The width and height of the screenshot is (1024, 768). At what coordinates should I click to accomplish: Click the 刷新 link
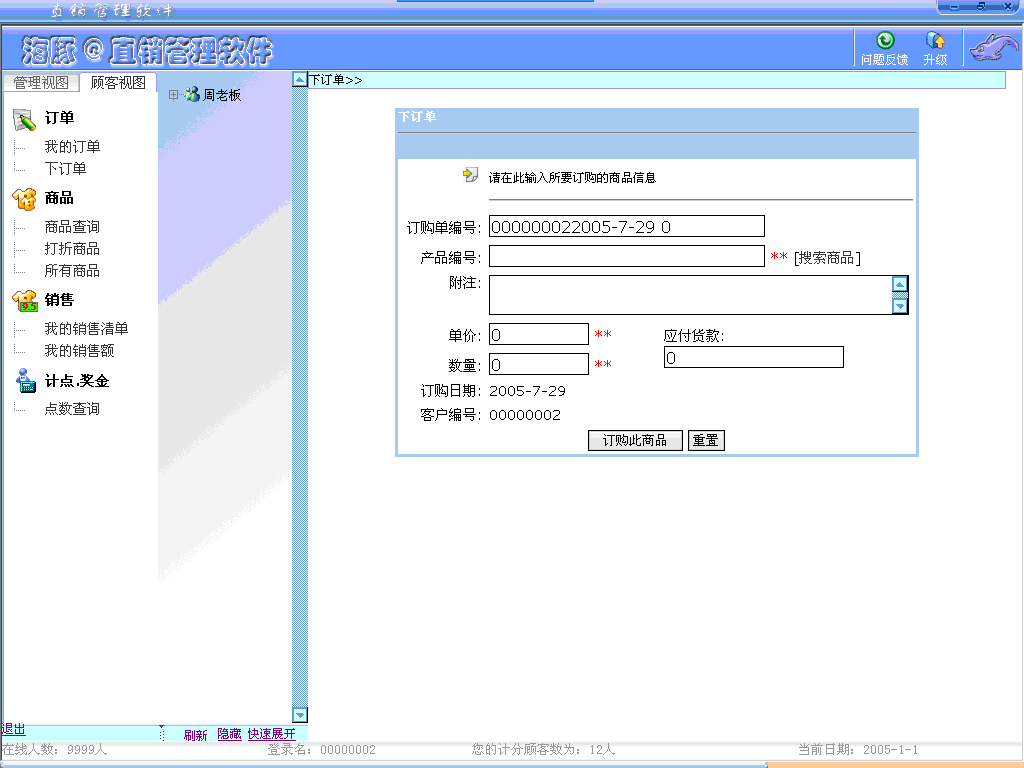pyautogui.click(x=195, y=735)
